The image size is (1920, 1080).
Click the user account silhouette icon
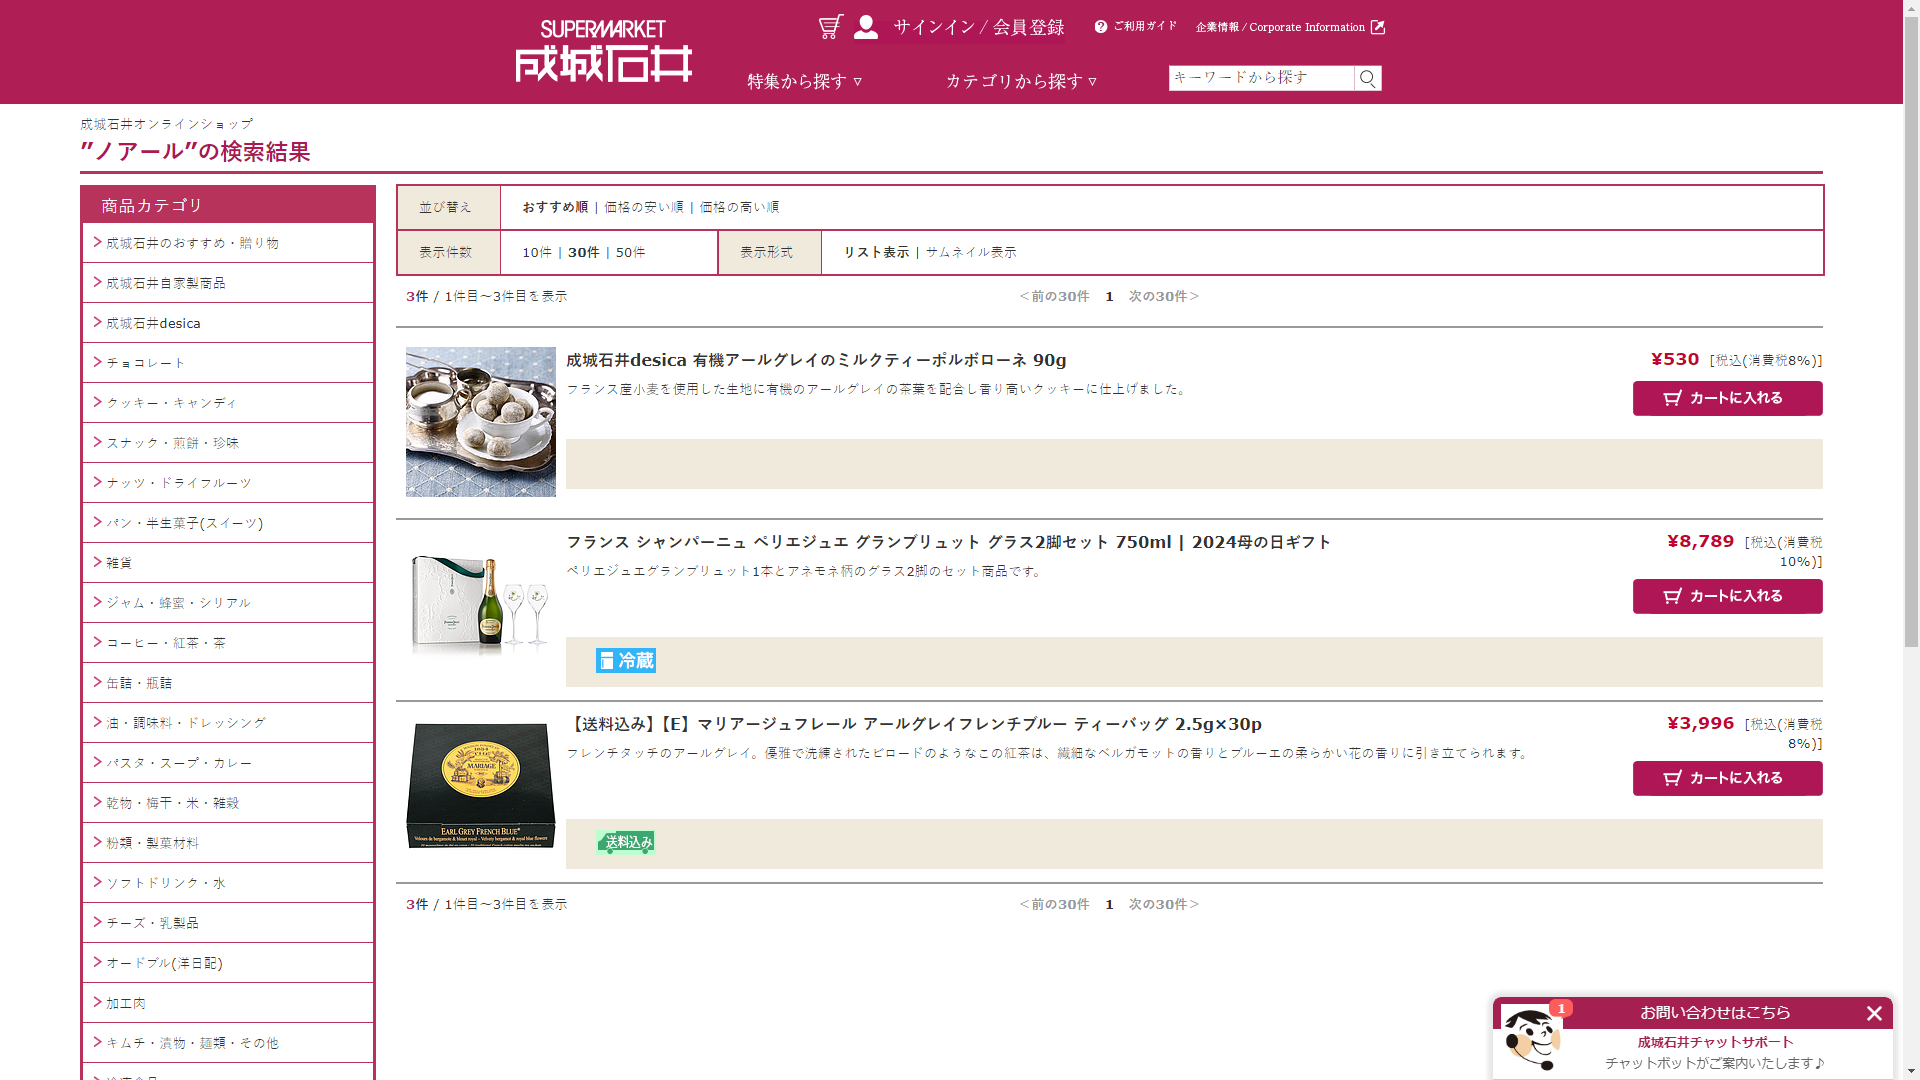[x=866, y=27]
